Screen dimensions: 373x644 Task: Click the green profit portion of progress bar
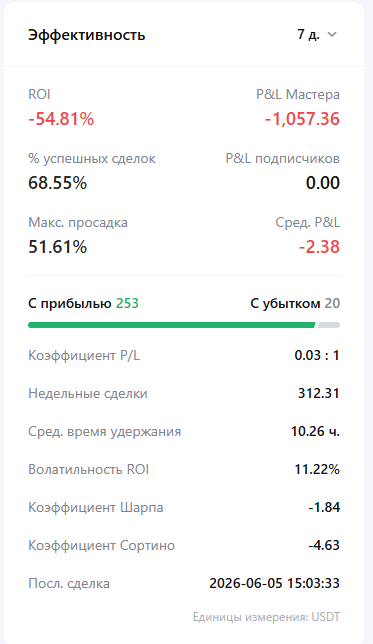pos(172,325)
